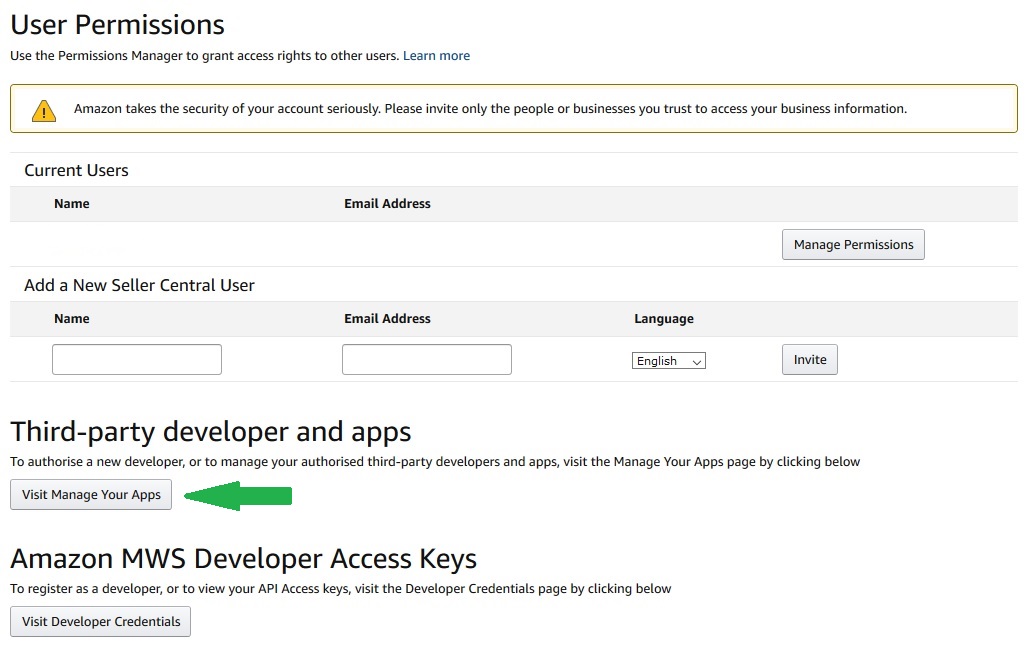Click the Name header under Current Users

pos(72,204)
